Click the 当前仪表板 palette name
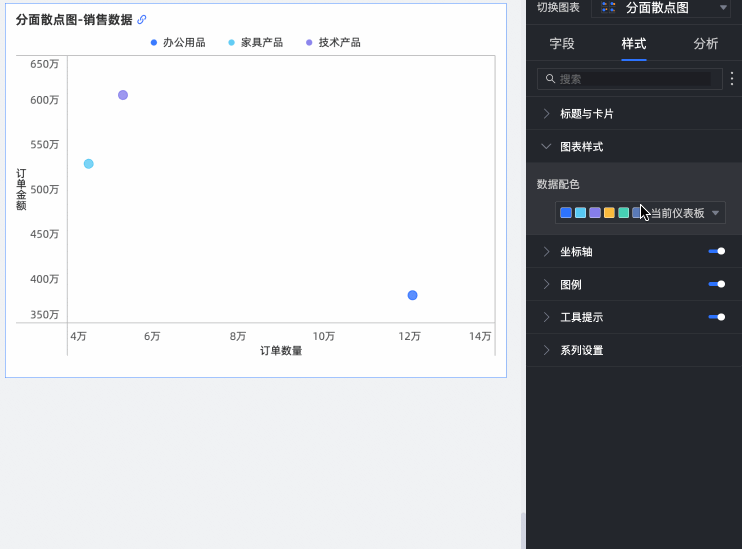The image size is (742, 549). click(678, 213)
